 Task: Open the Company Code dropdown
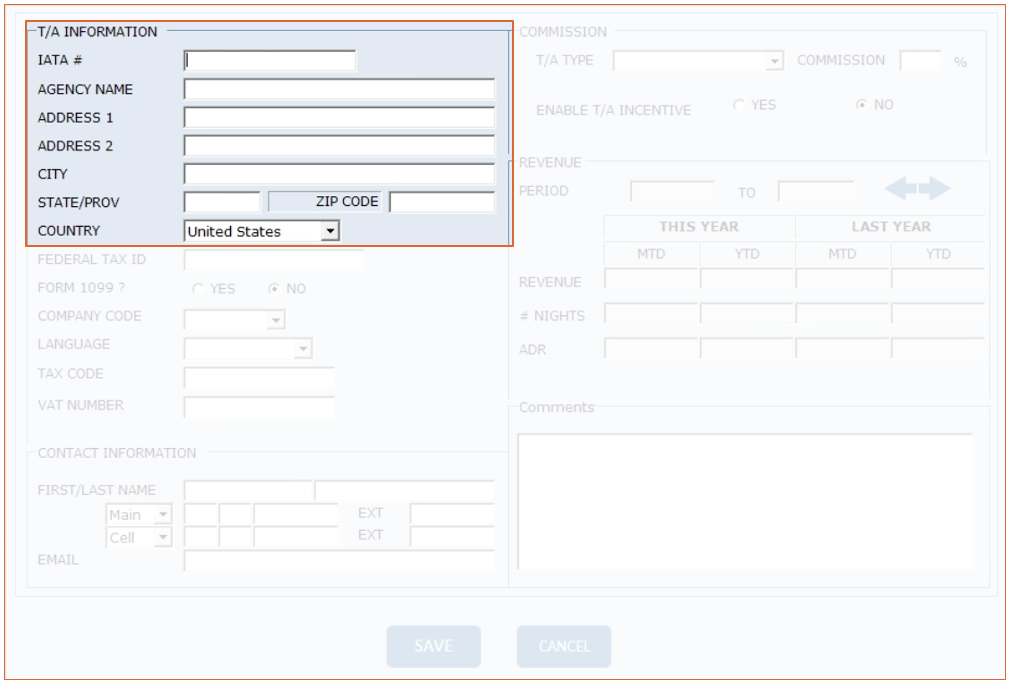(275, 320)
